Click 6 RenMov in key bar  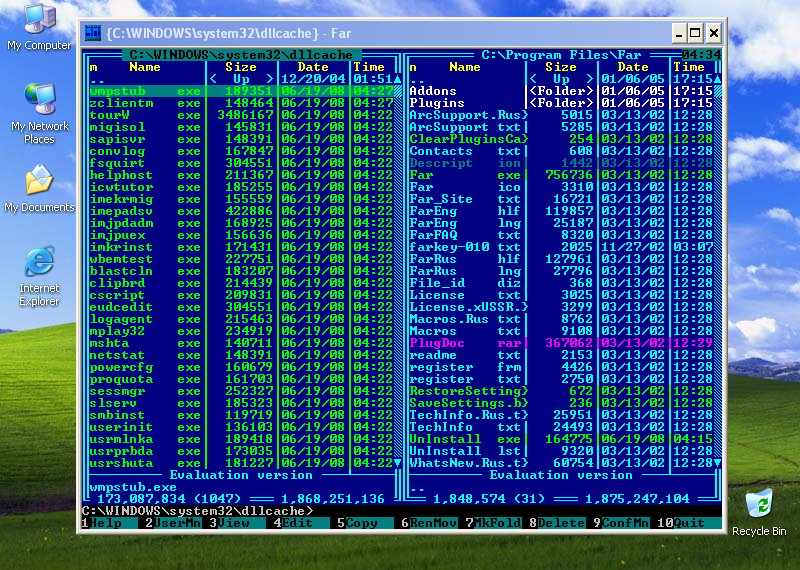click(429, 523)
